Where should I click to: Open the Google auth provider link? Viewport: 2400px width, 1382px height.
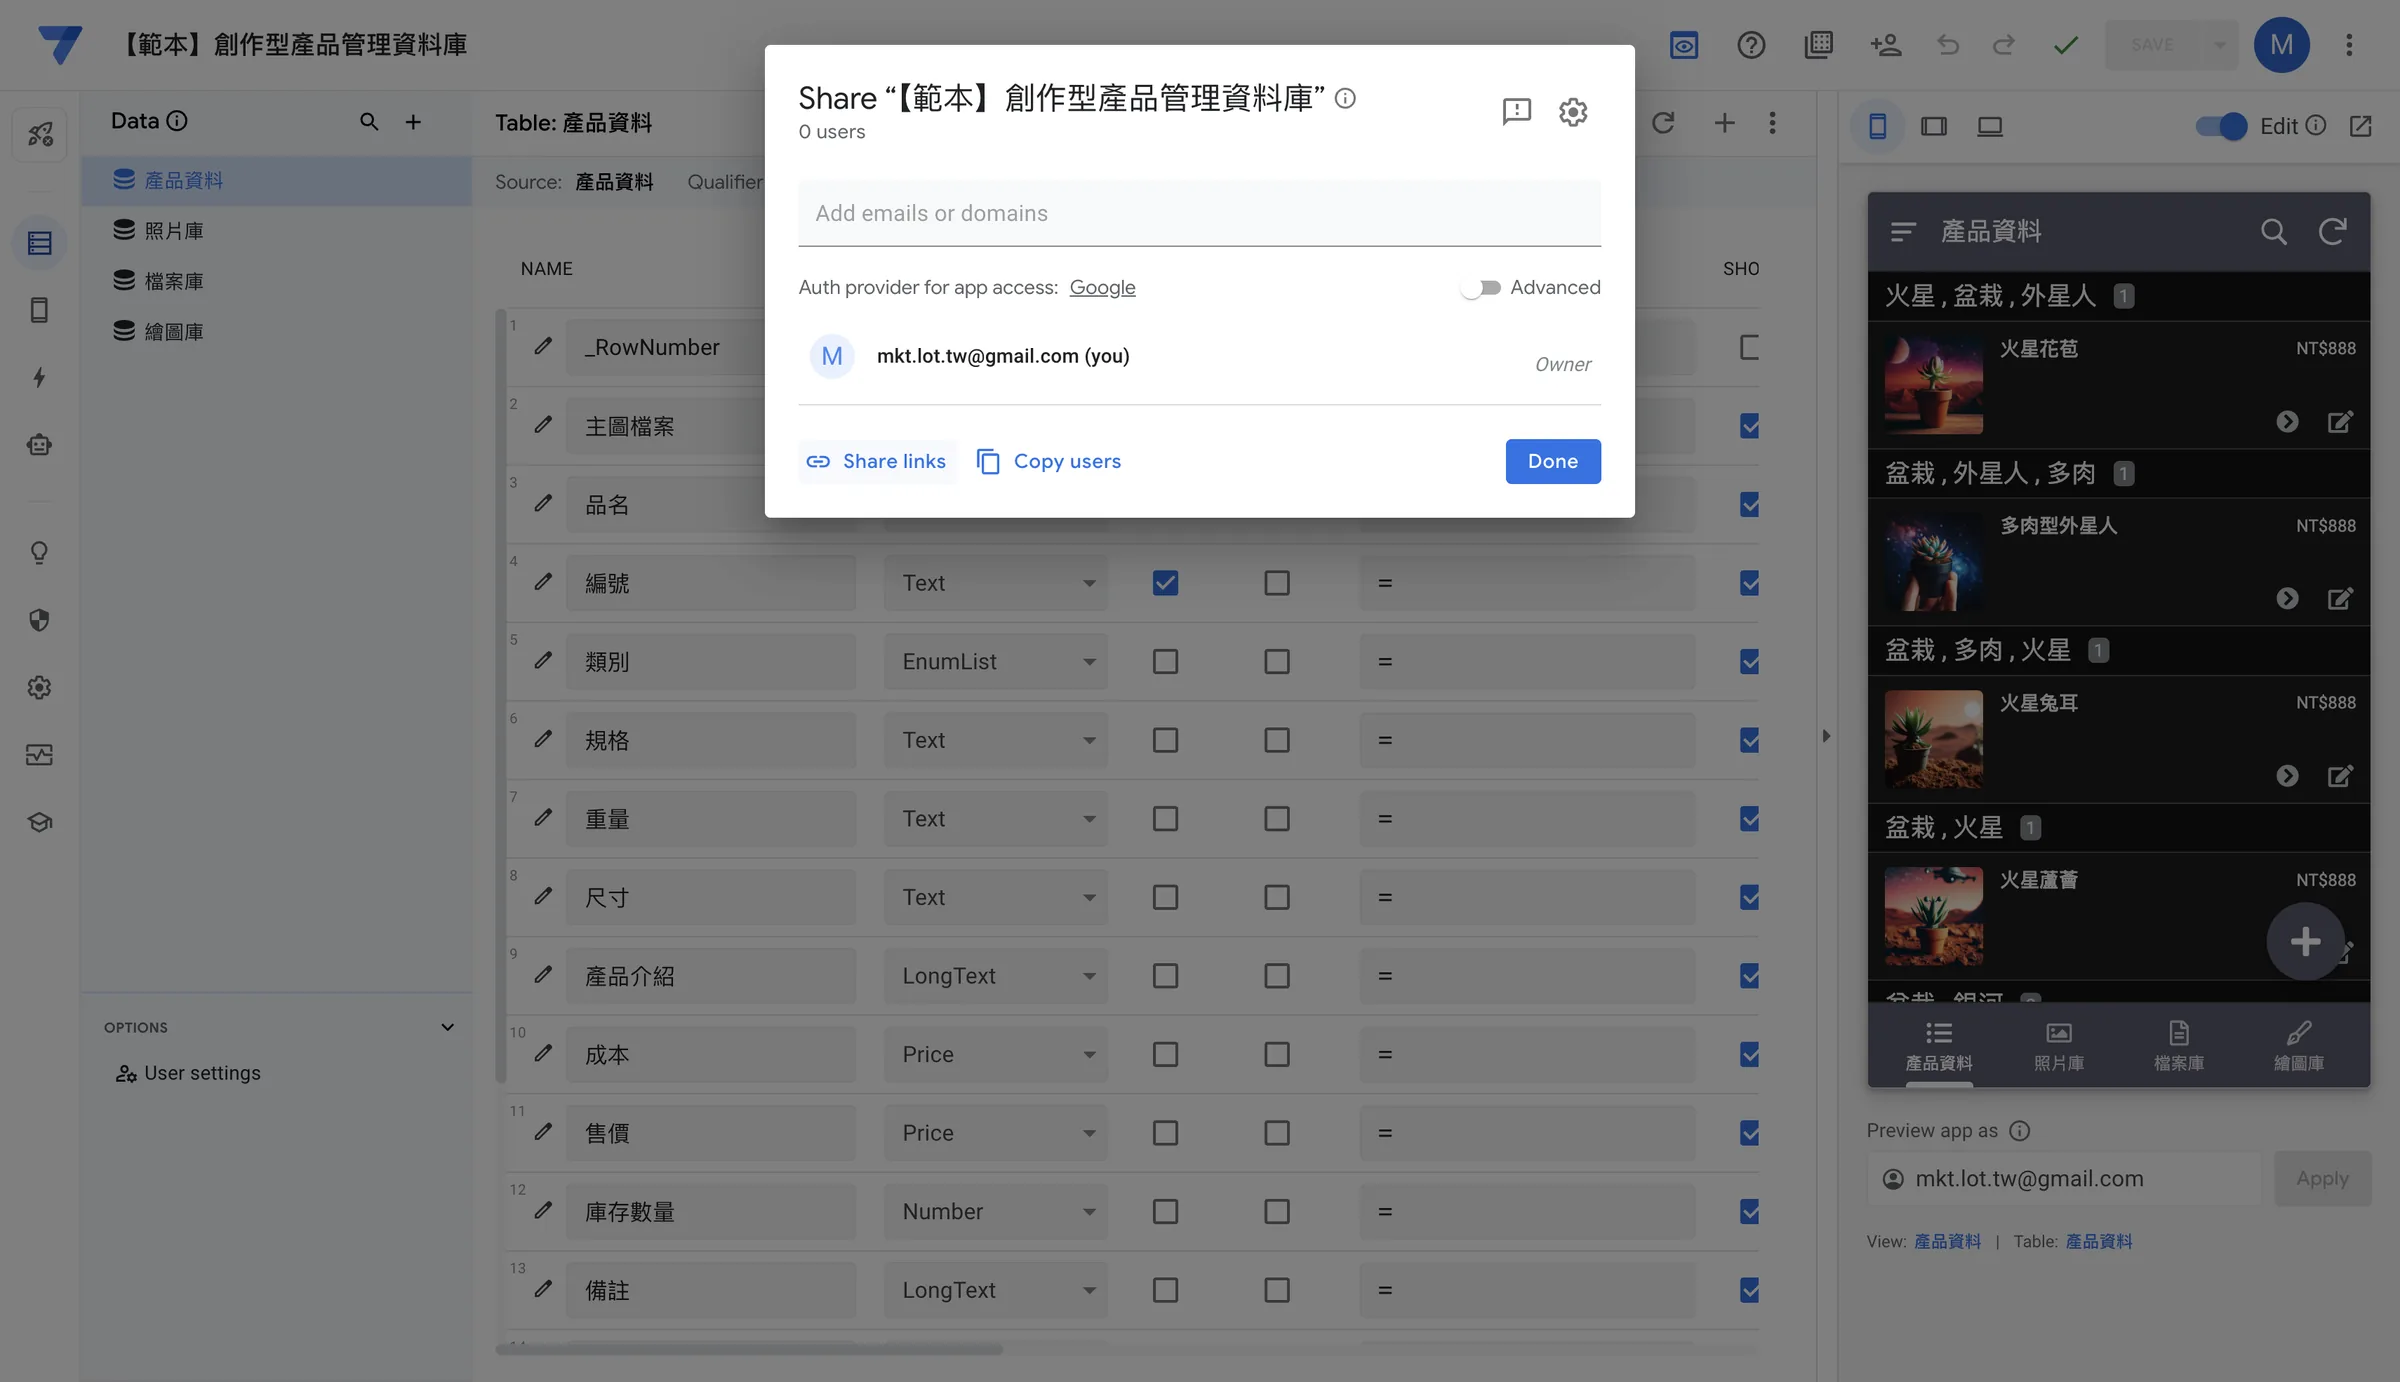[1102, 288]
